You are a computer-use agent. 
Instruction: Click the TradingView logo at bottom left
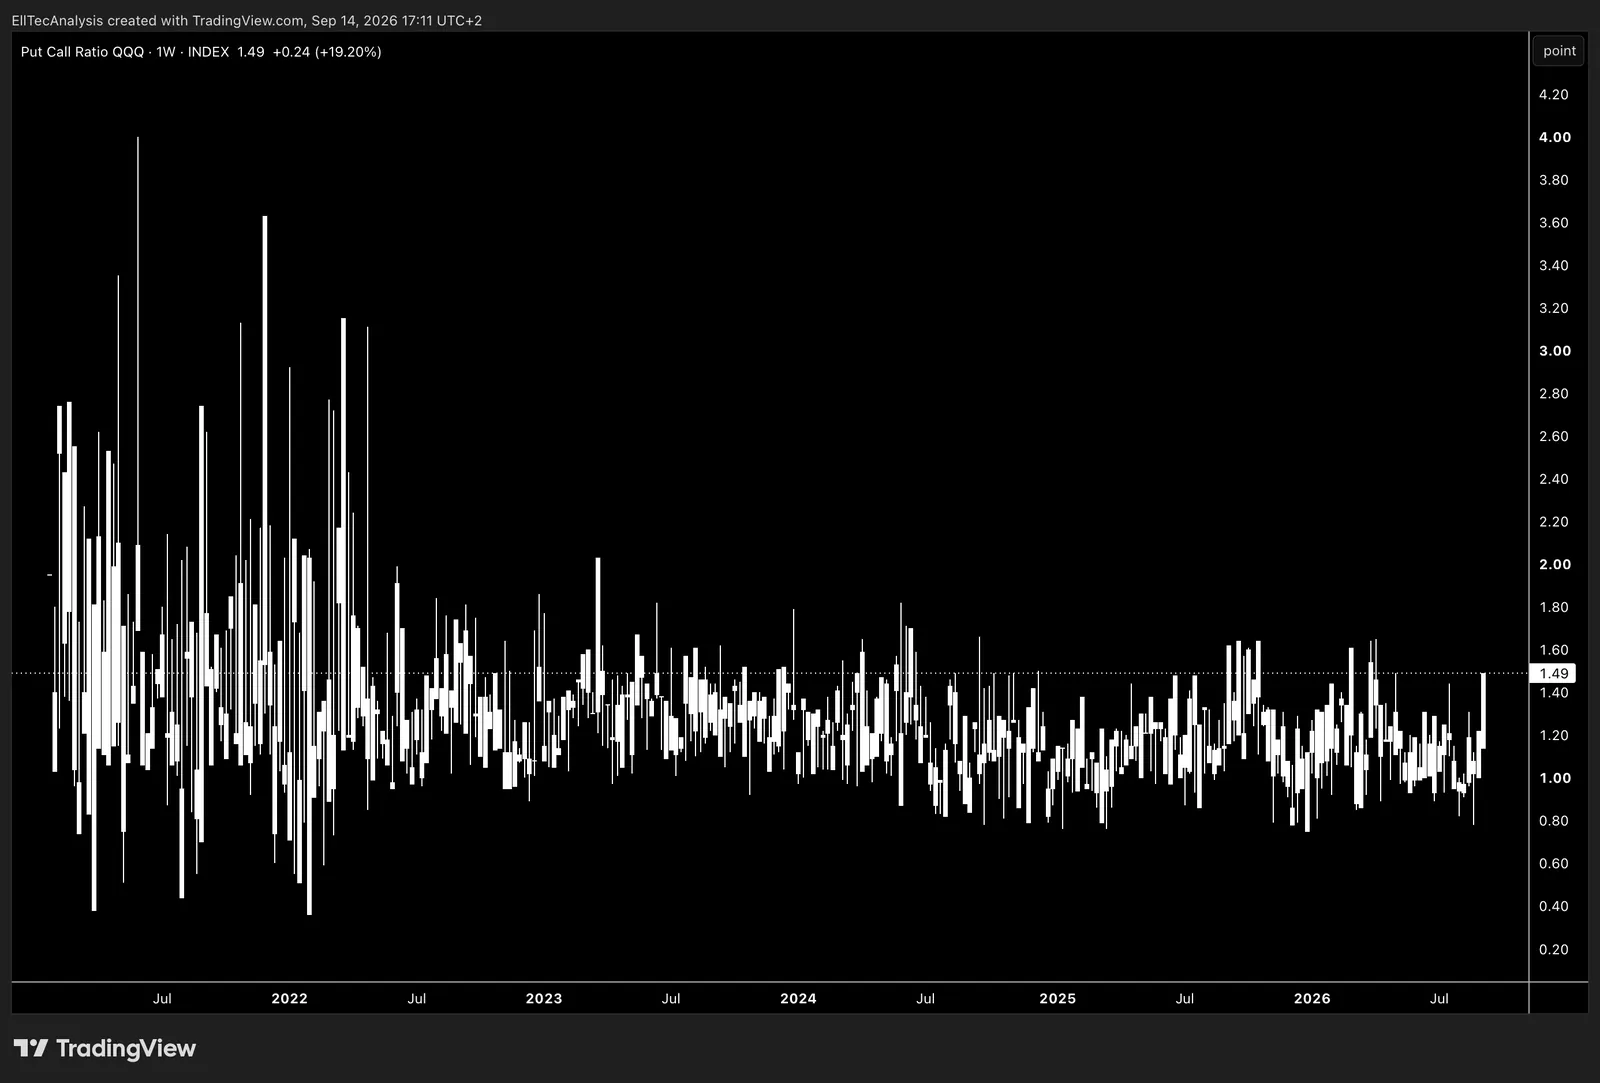tap(105, 1048)
